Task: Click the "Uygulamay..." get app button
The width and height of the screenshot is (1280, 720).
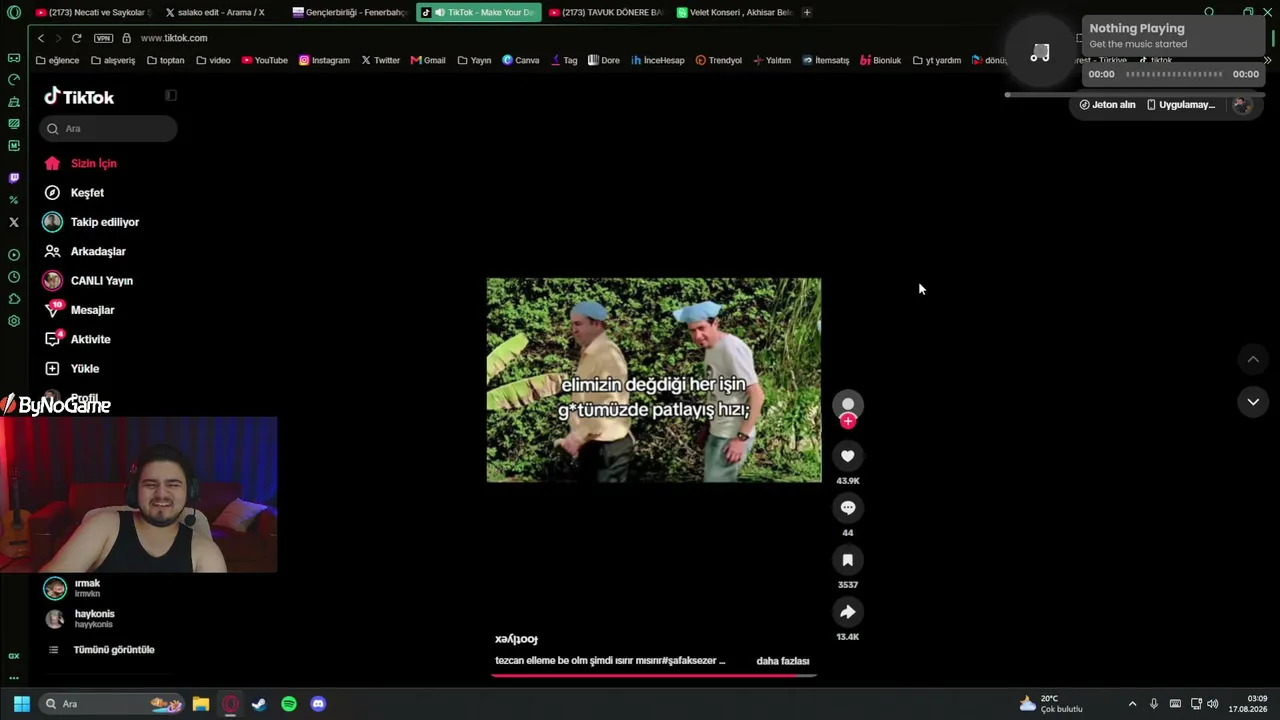Action: pyautogui.click(x=1181, y=104)
